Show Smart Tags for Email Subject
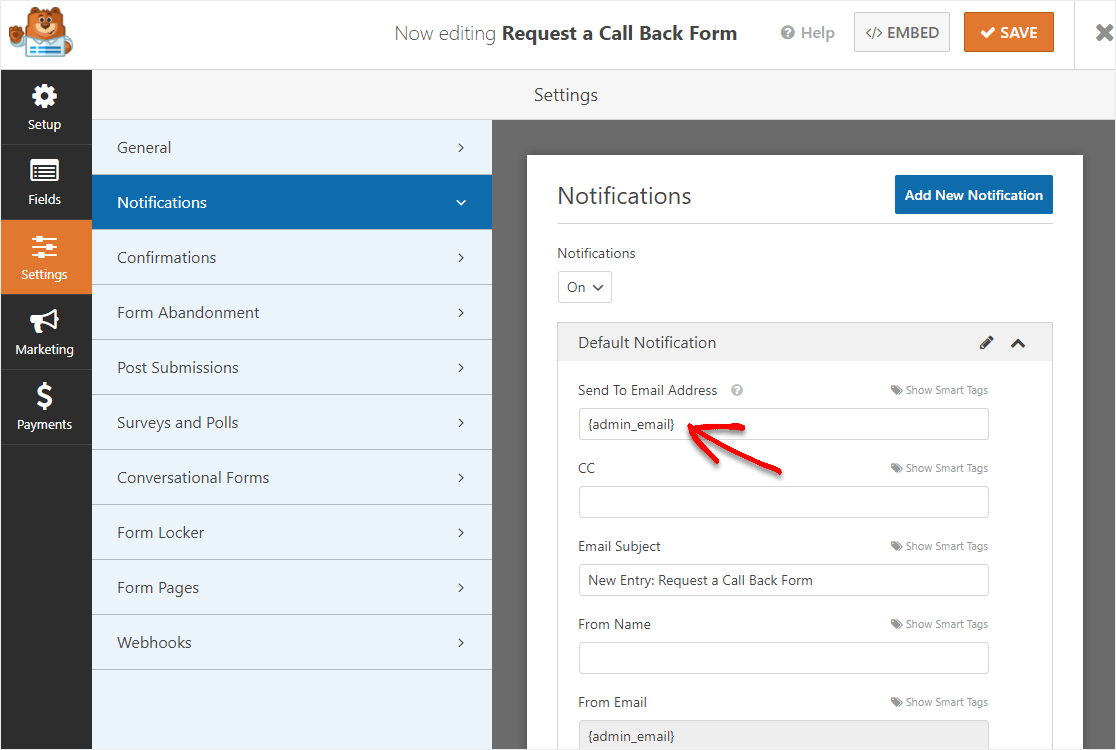Image resolution: width=1116 pixels, height=750 pixels. click(938, 546)
